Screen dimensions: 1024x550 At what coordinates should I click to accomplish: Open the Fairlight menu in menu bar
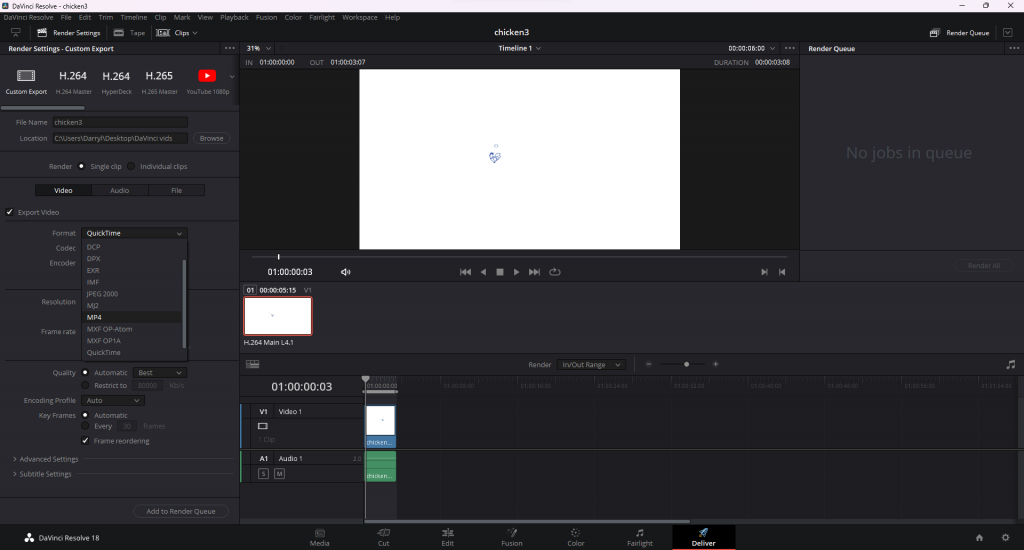click(x=322, y=18)
